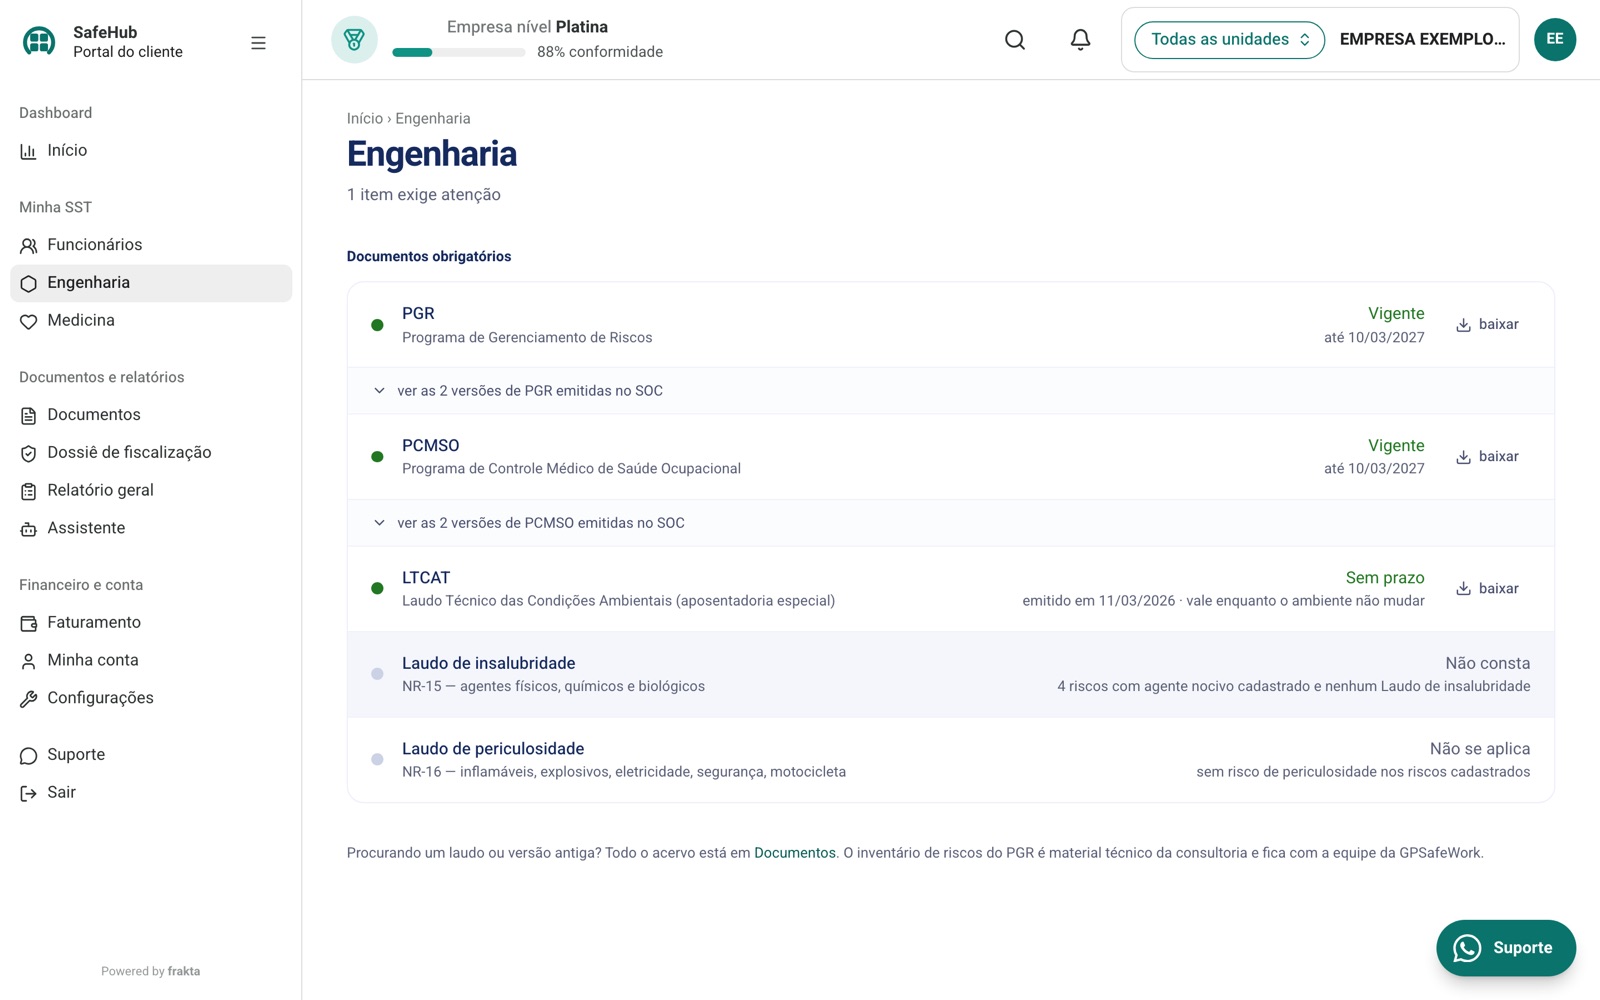Click Medicina heart icon
Viewport: 1600px width, 1000px height.
click(x=28, y=321)
